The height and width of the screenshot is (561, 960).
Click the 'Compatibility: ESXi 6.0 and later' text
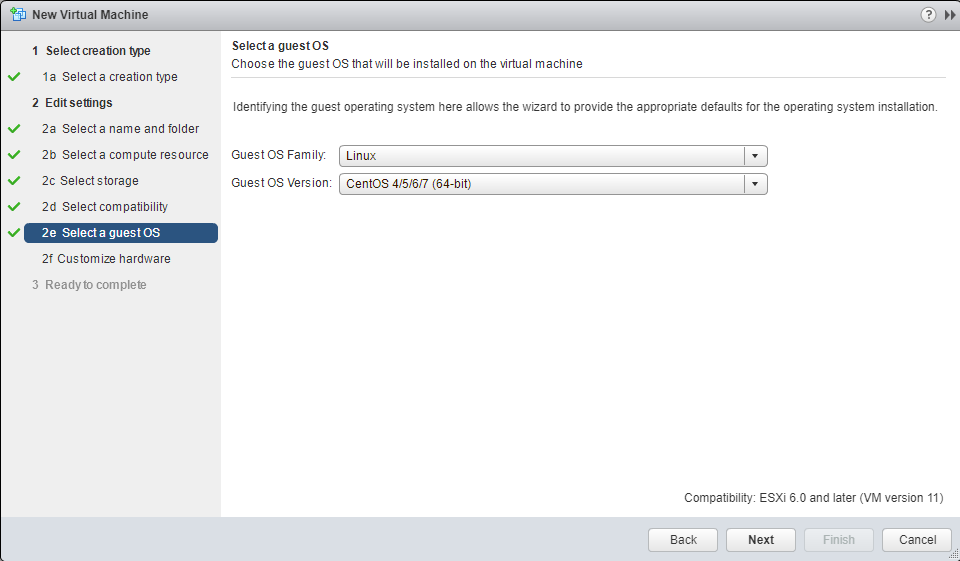coord(814,498)
